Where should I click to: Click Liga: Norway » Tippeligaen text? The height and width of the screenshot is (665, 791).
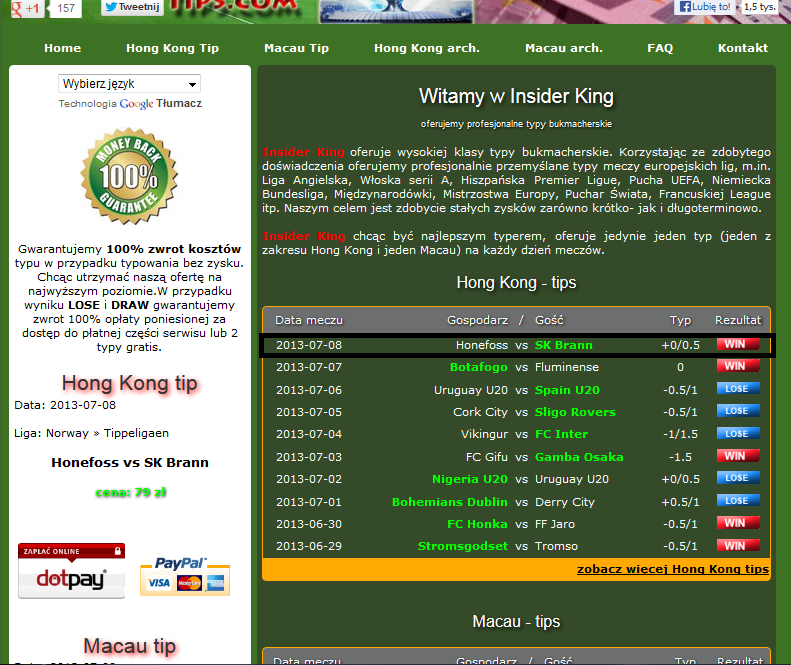pyautogui.click(x=91, y=433)
